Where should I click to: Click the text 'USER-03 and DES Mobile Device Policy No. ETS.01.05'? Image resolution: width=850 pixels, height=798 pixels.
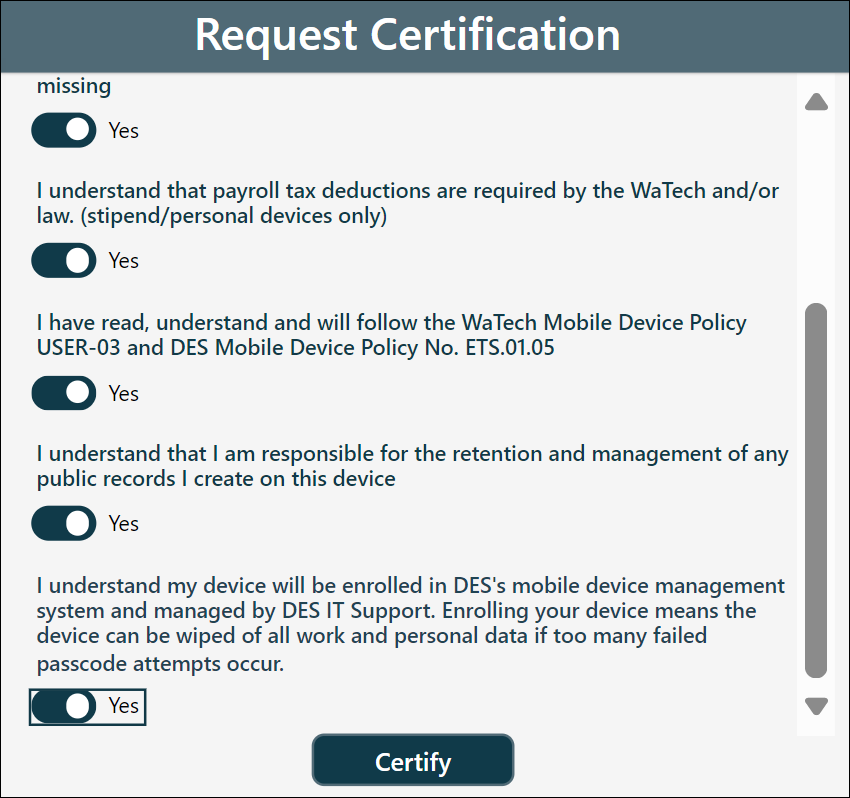pos(295,347)
